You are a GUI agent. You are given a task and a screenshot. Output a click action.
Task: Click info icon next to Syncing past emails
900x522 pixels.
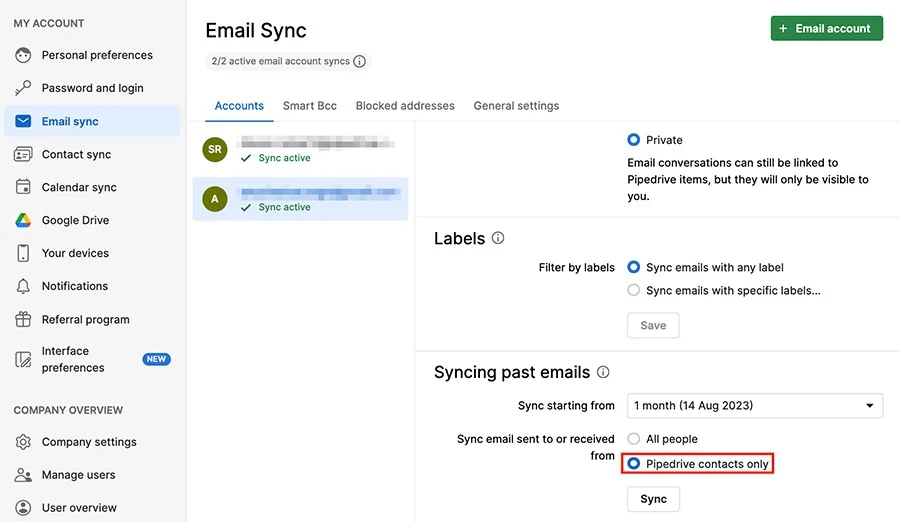pyautogui.click(x=603, y=372)
